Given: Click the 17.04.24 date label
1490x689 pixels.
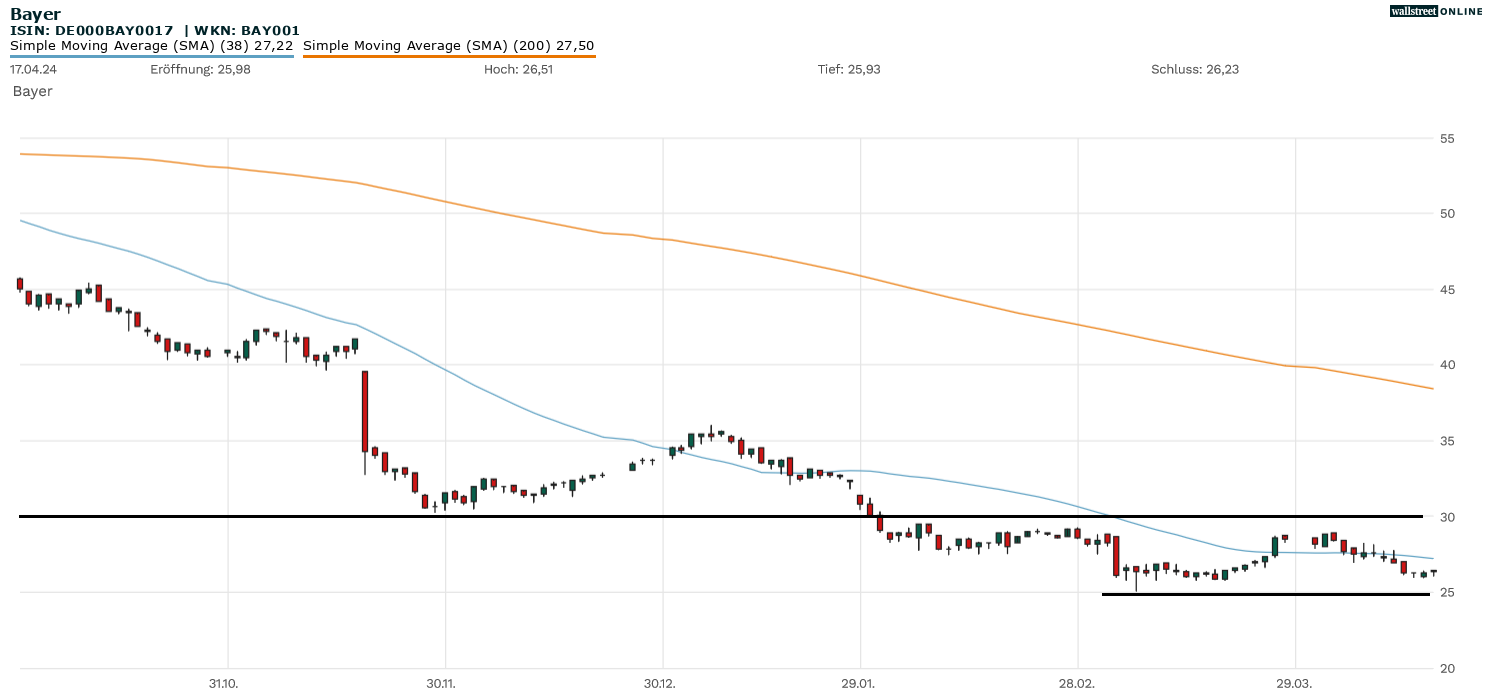Looking at the screenshot, I should click(33, 69).
